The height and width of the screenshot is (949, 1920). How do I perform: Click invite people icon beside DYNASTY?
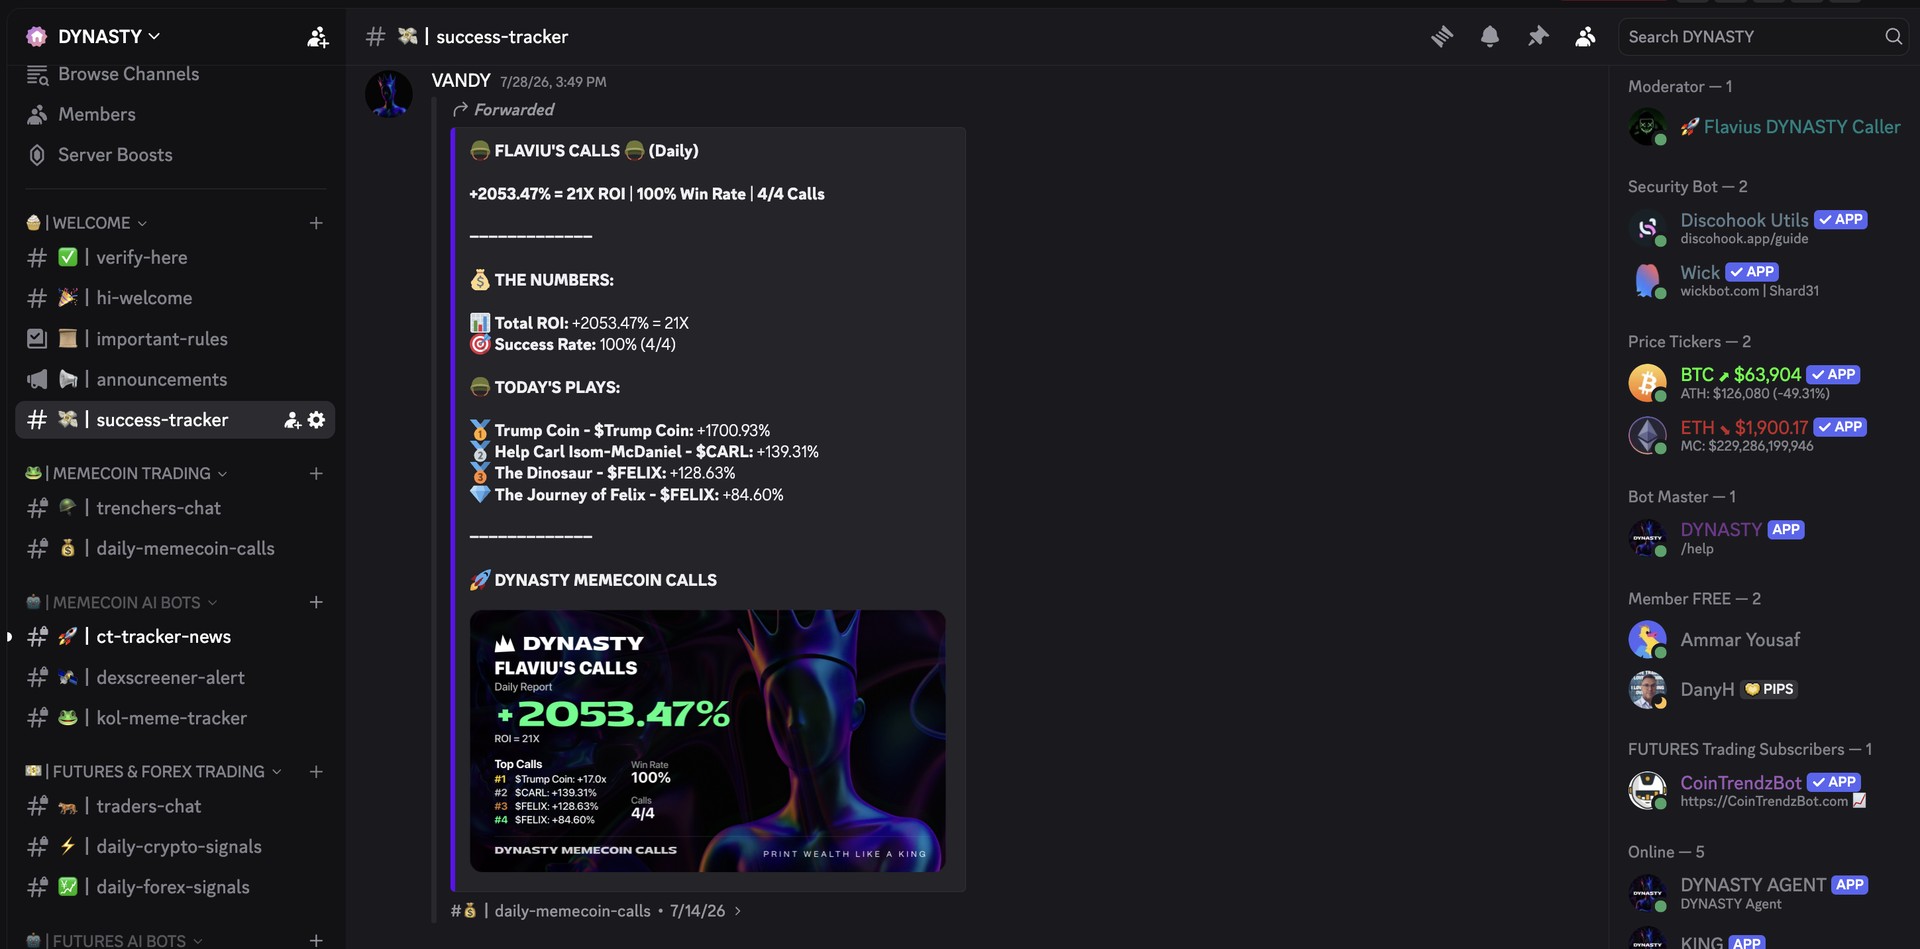[x=317, y=37]
